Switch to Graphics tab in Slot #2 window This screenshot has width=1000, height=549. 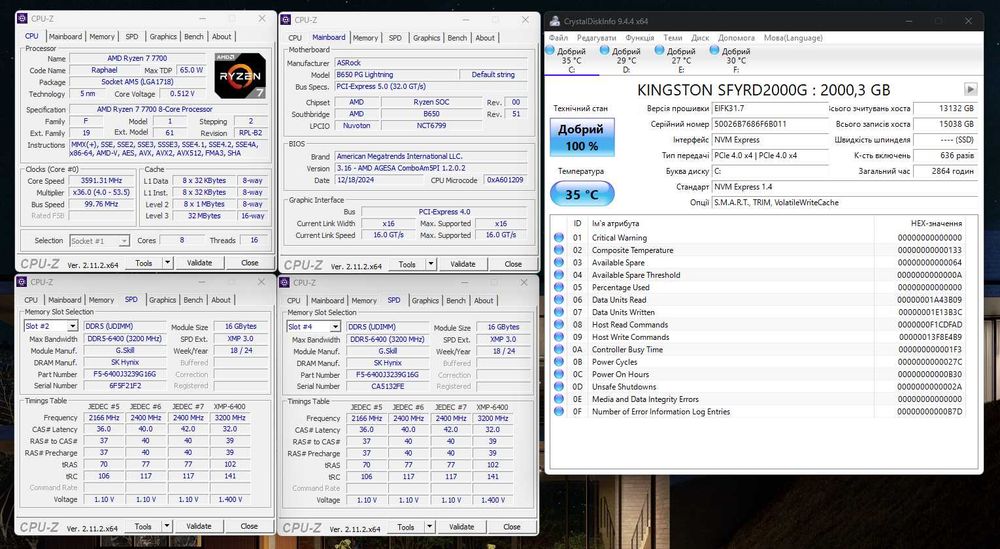tap(163, 300)
